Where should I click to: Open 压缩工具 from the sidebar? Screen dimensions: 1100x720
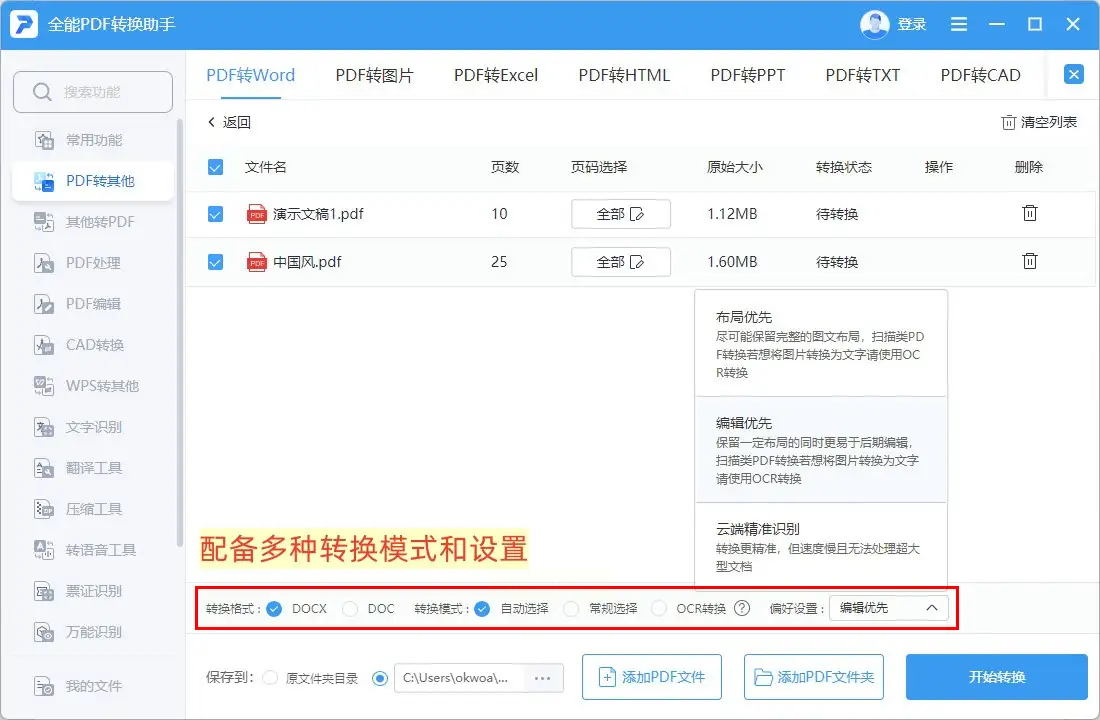pos(93,509)
